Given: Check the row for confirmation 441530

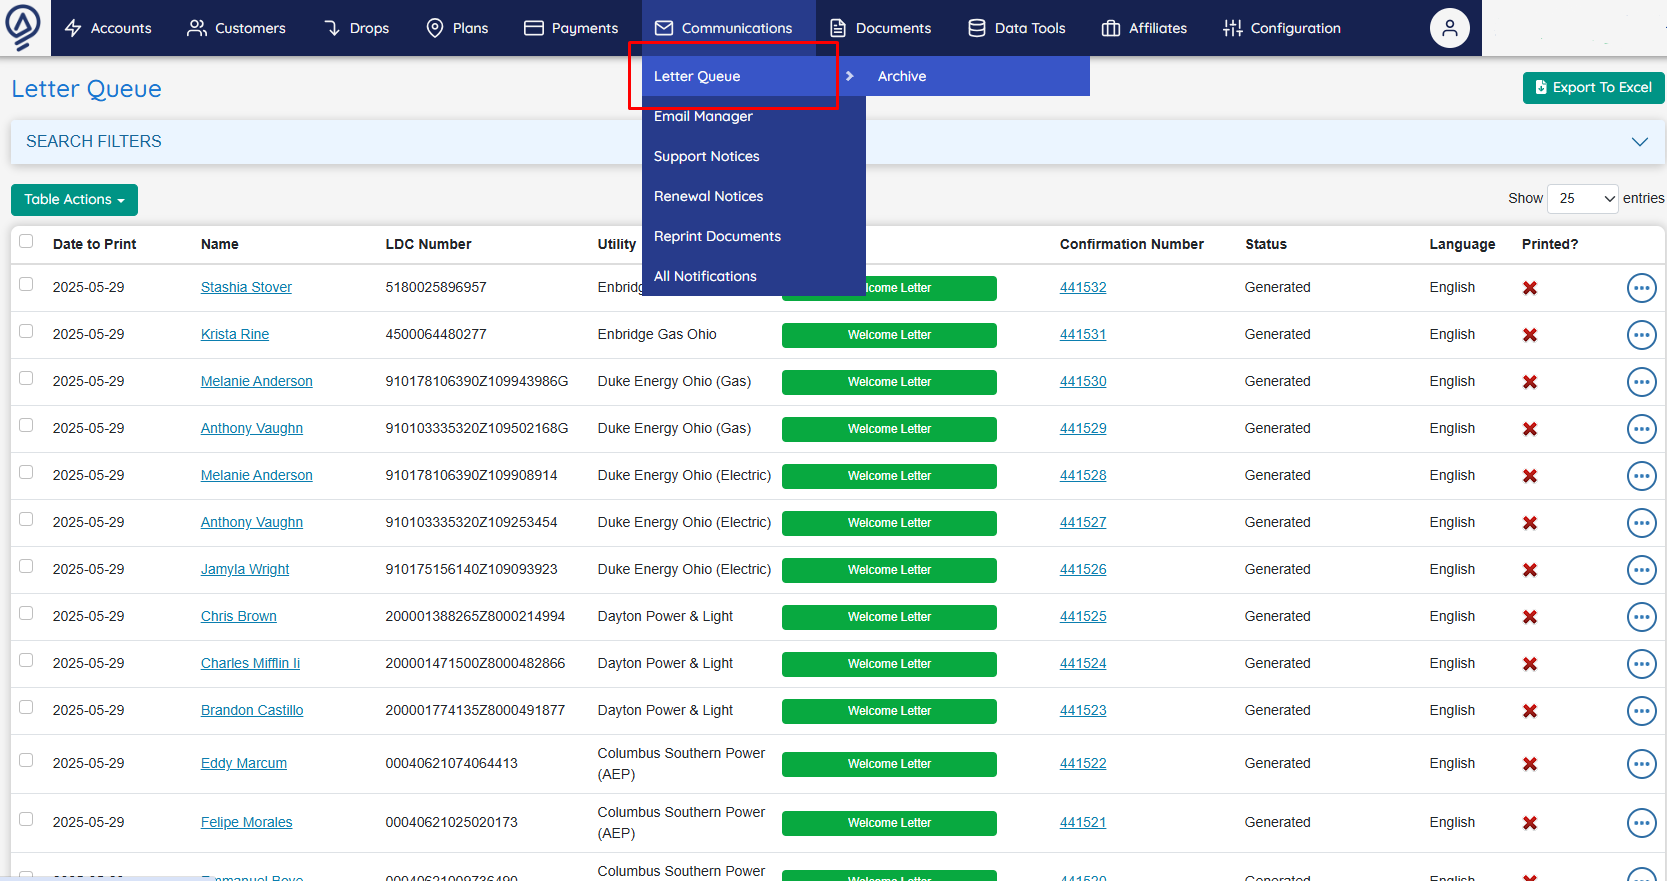Looking at the screenshot, I should 26,378.
